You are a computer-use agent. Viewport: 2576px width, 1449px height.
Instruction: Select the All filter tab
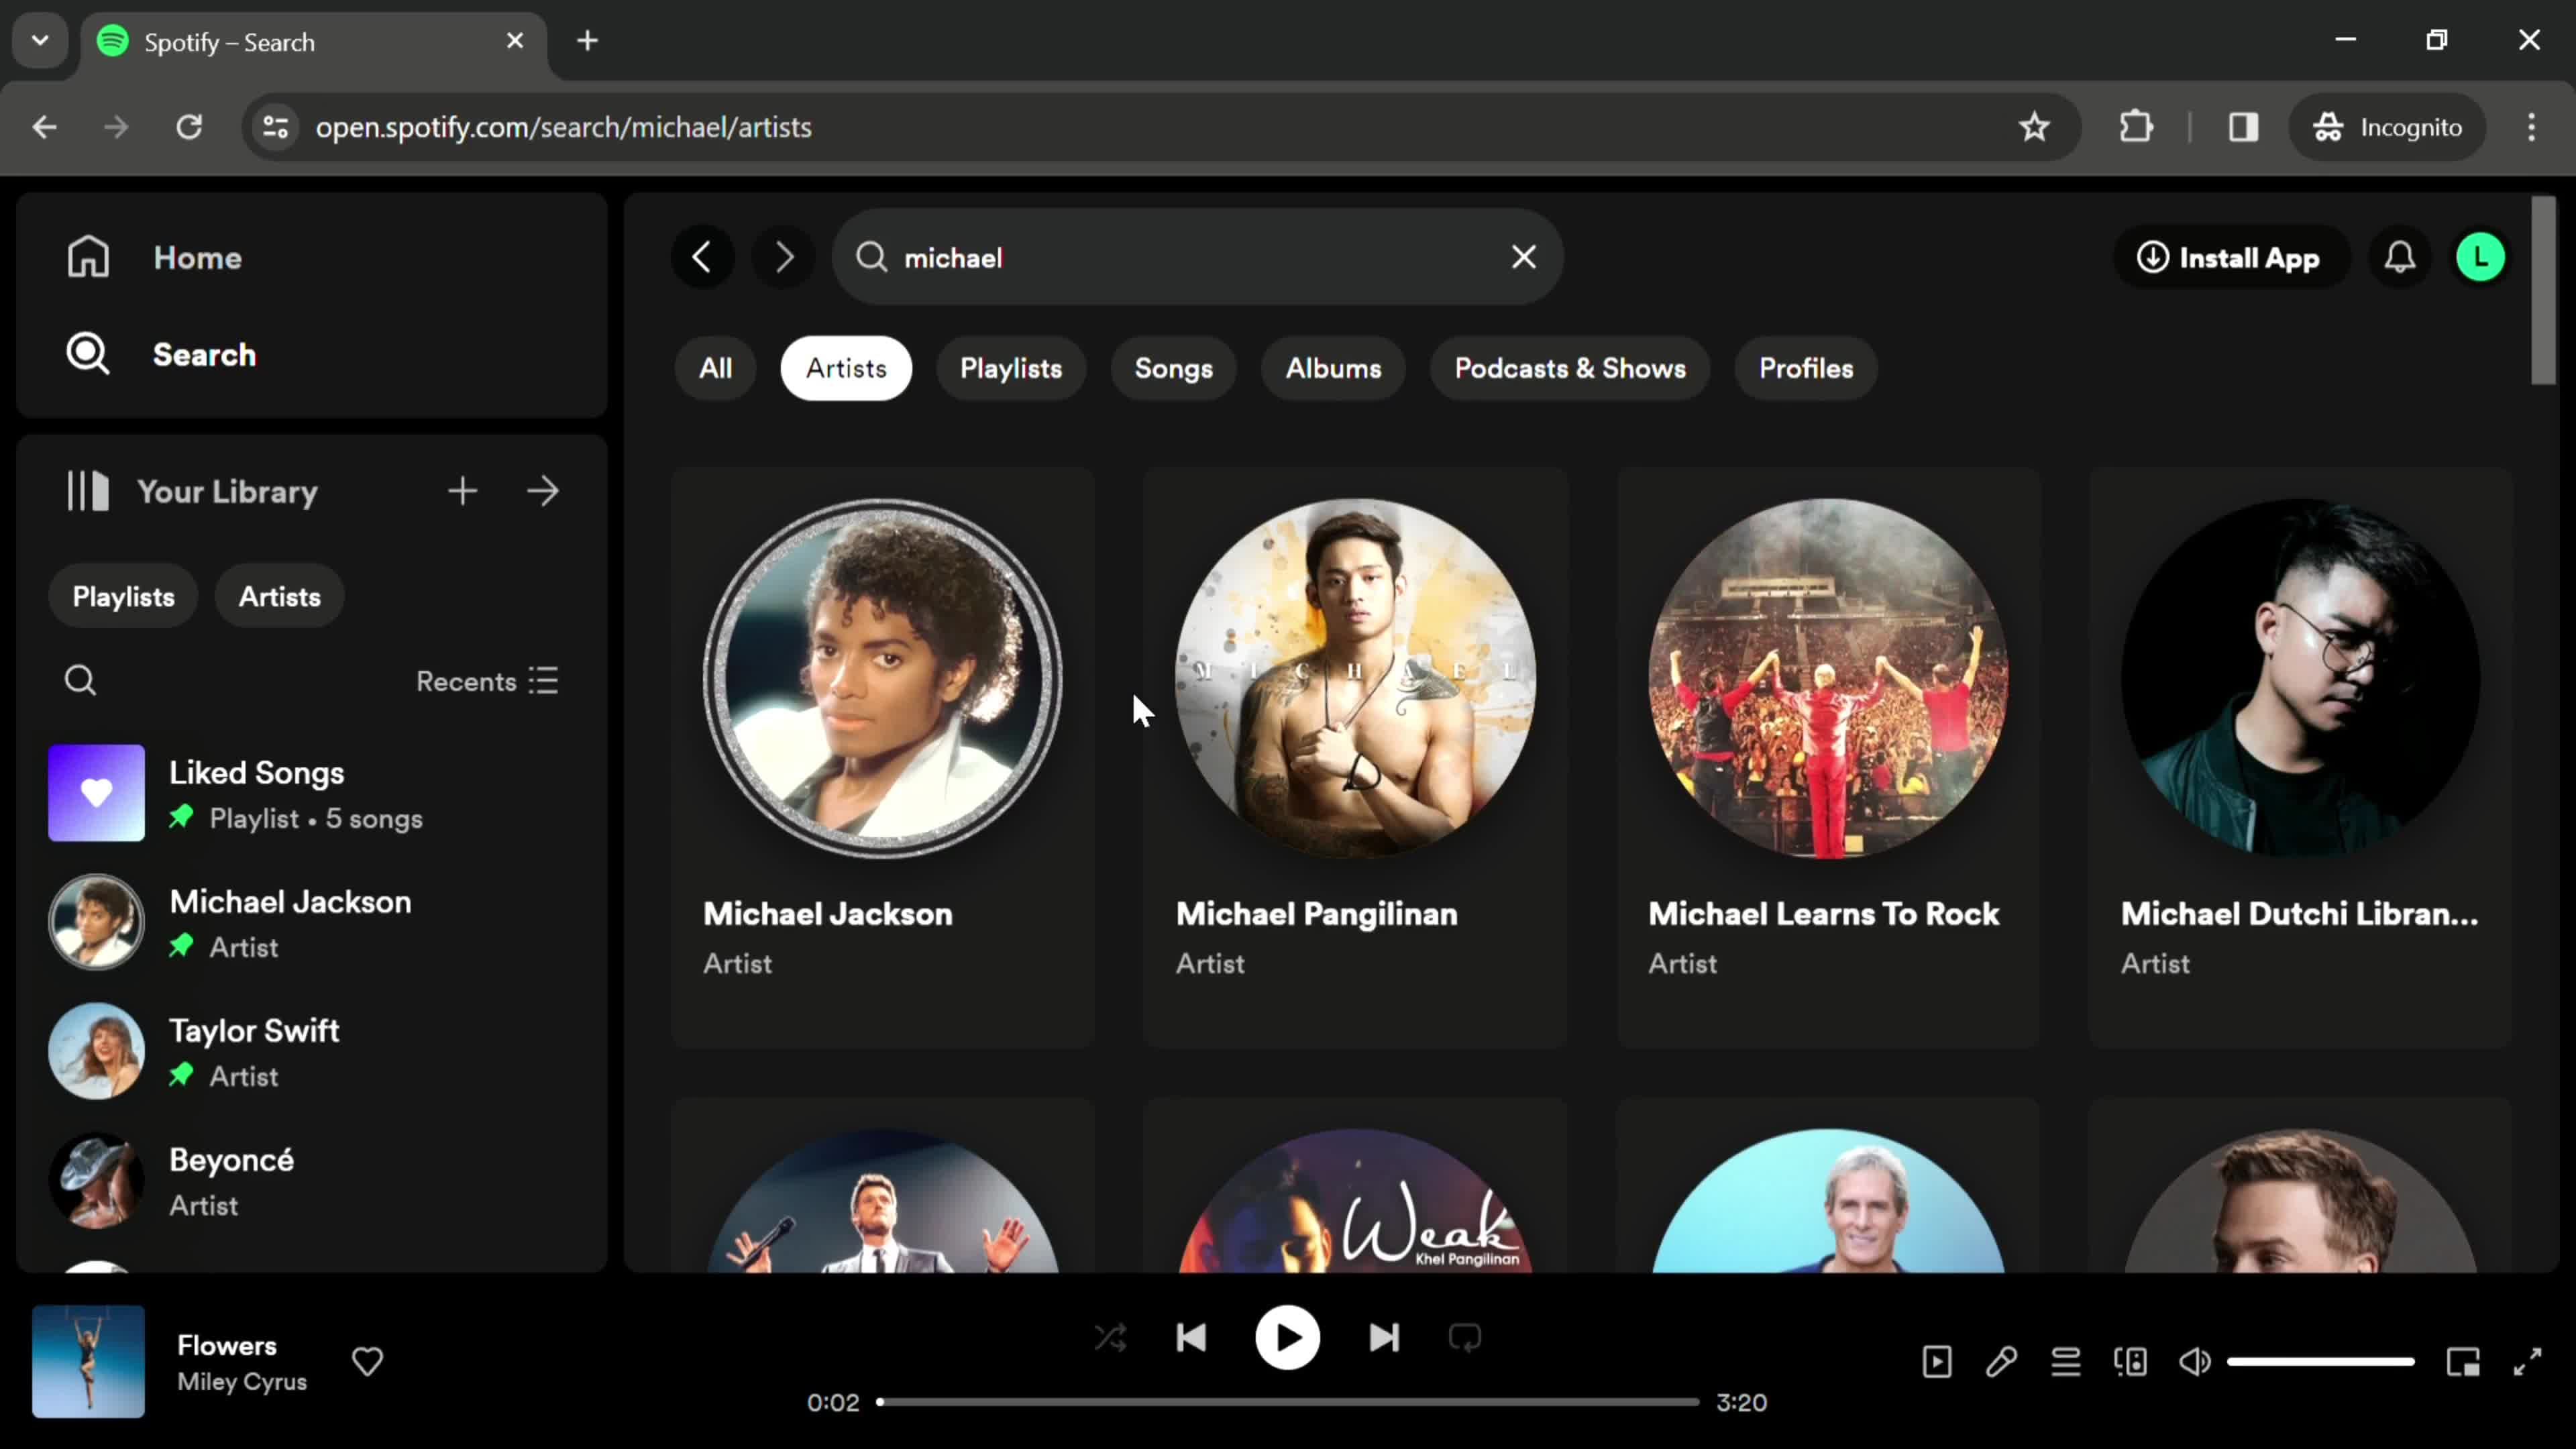(715, 368)
